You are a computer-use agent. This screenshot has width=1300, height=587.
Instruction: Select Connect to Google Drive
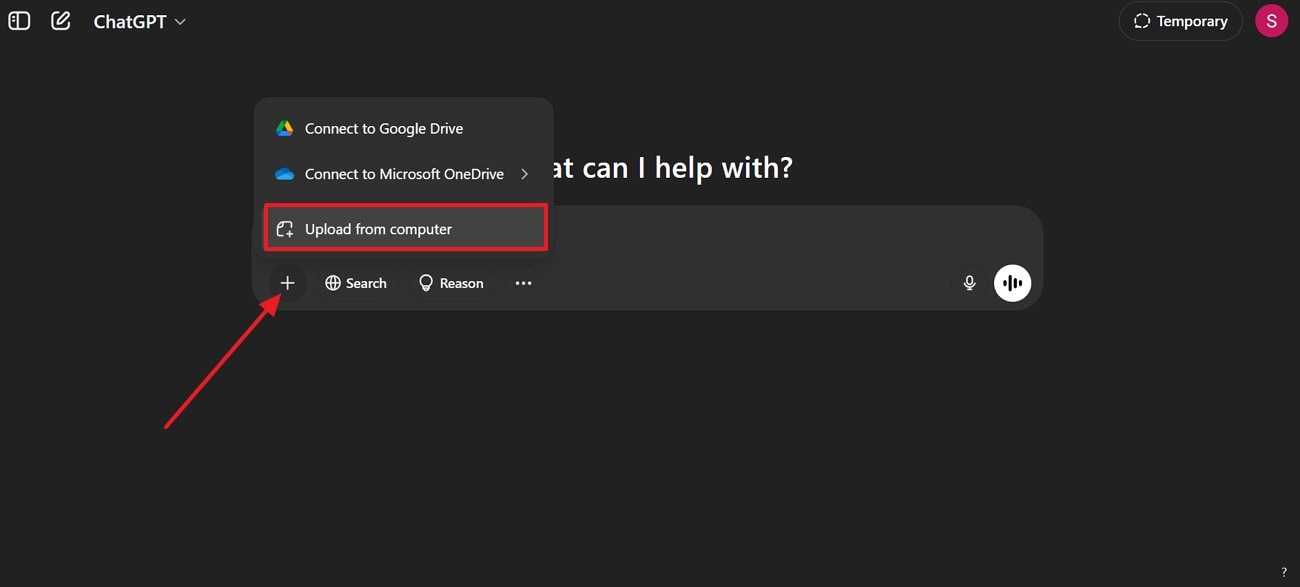tap(383, 128)
